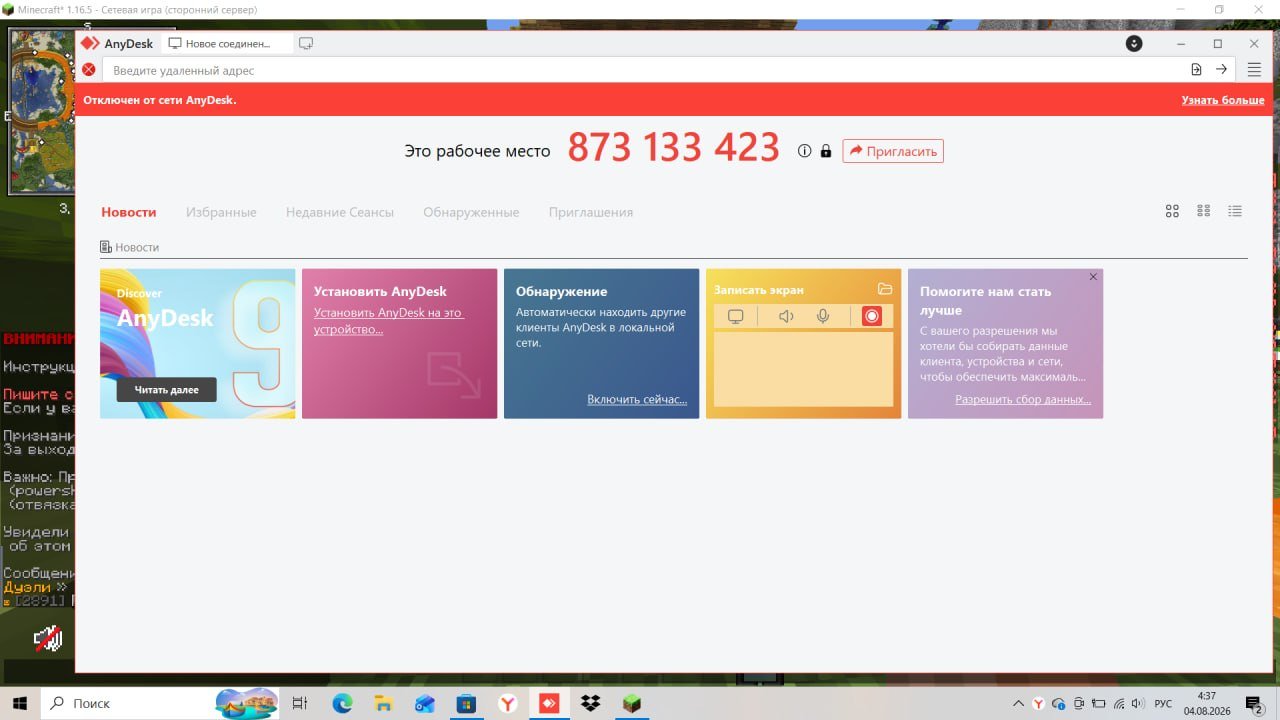Click the Разрешить сбор данных link
This screenshot has width=1280, height=720.
1023,399
